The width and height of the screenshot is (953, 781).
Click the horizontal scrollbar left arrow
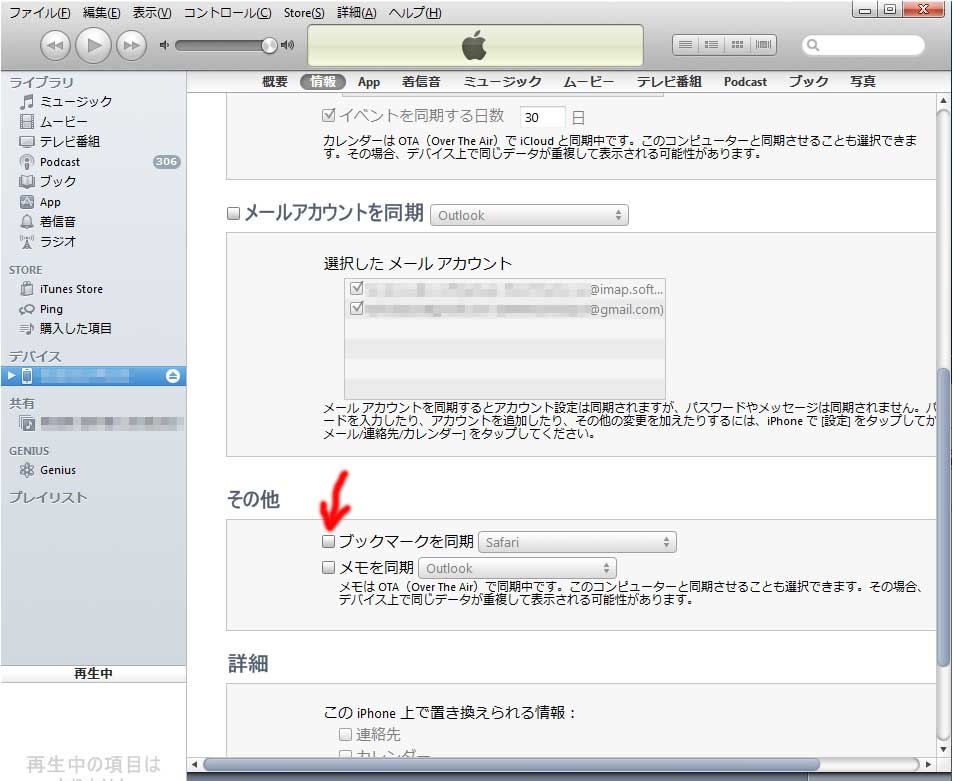[194, 764]
